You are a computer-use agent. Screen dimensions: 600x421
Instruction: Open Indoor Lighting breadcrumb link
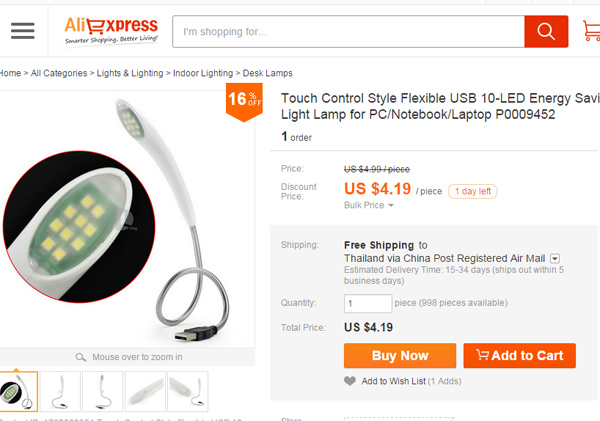click(203, 73)
